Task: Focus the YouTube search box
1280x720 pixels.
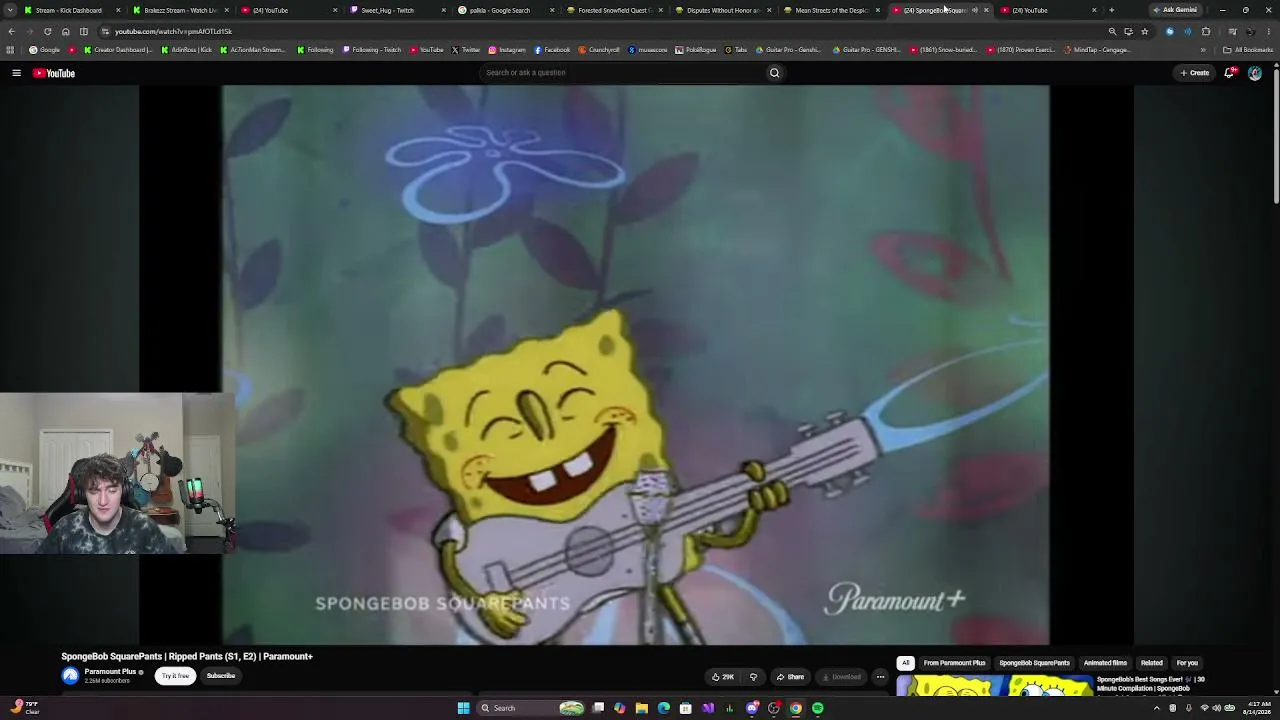Action: [620, 73]
